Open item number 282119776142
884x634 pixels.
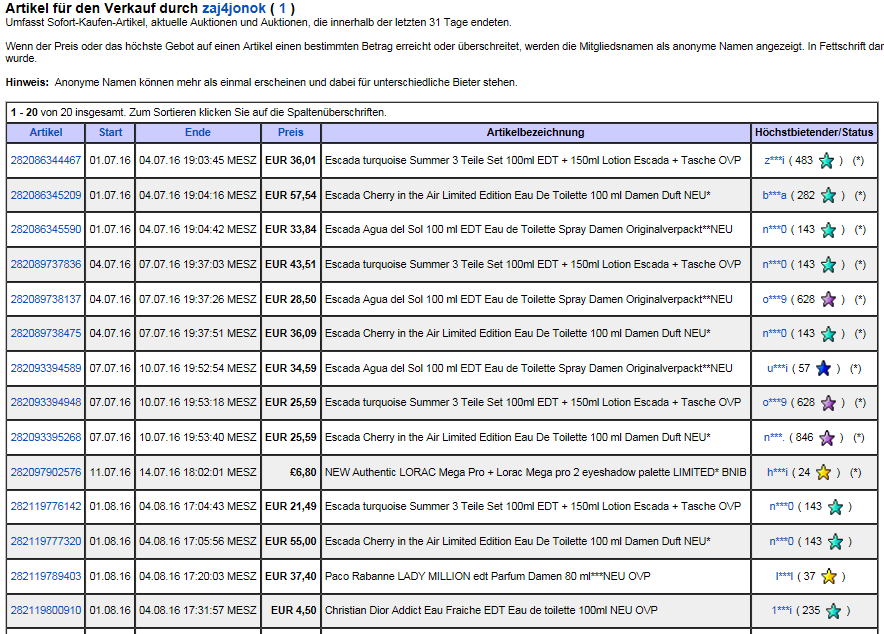point(46,506)
